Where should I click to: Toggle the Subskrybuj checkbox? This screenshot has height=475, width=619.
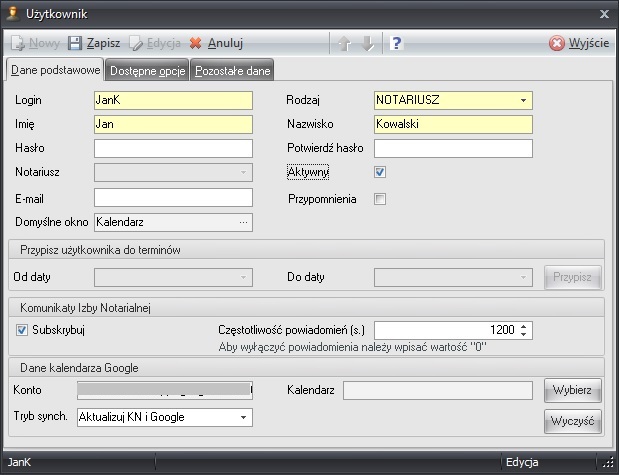(x=23, y=329)
